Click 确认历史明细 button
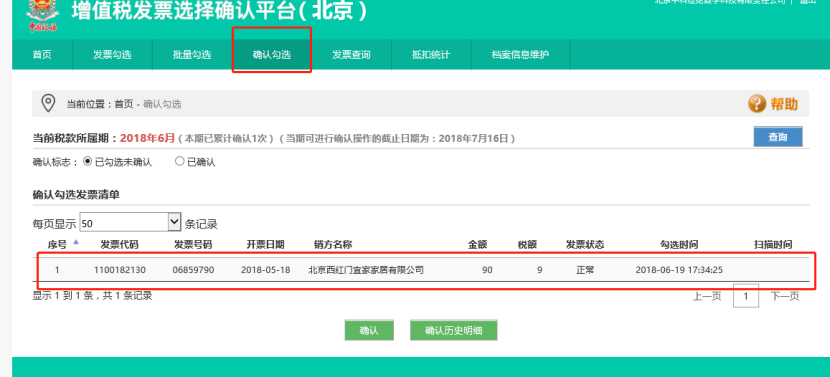The image size is (830, 377). [454, 330]
